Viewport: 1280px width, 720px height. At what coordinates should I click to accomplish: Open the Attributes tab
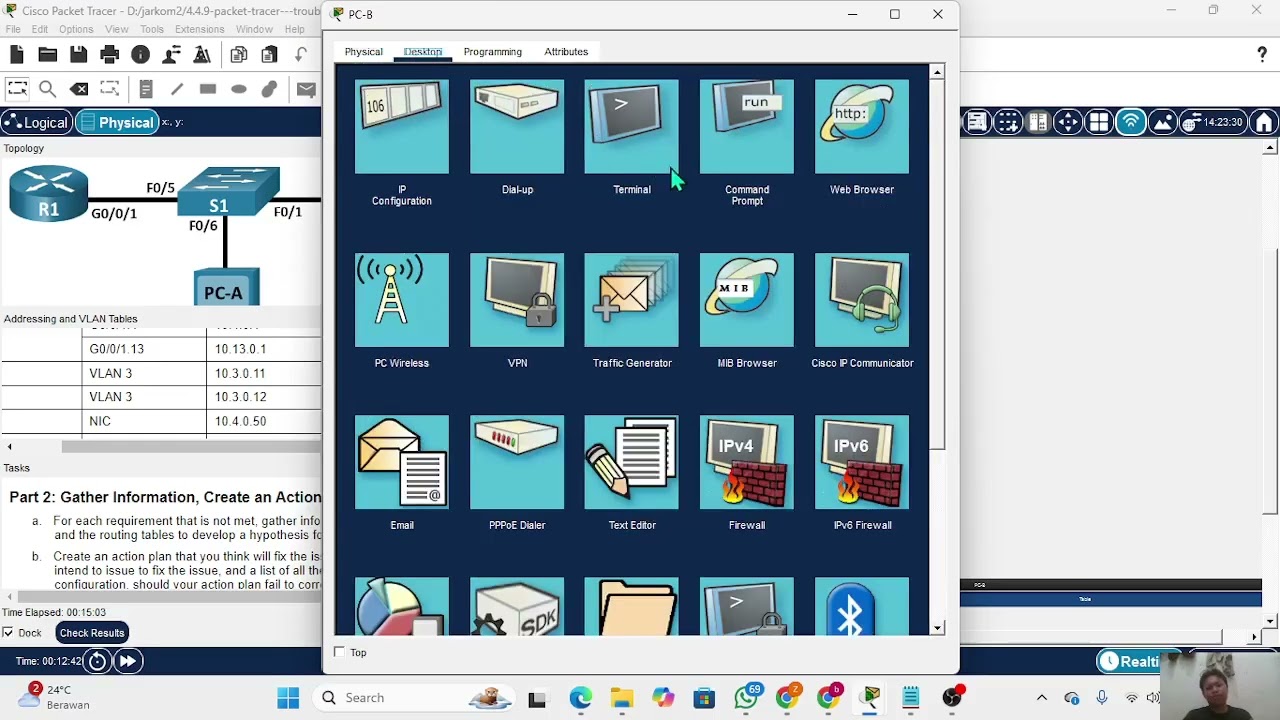(566, 52)
